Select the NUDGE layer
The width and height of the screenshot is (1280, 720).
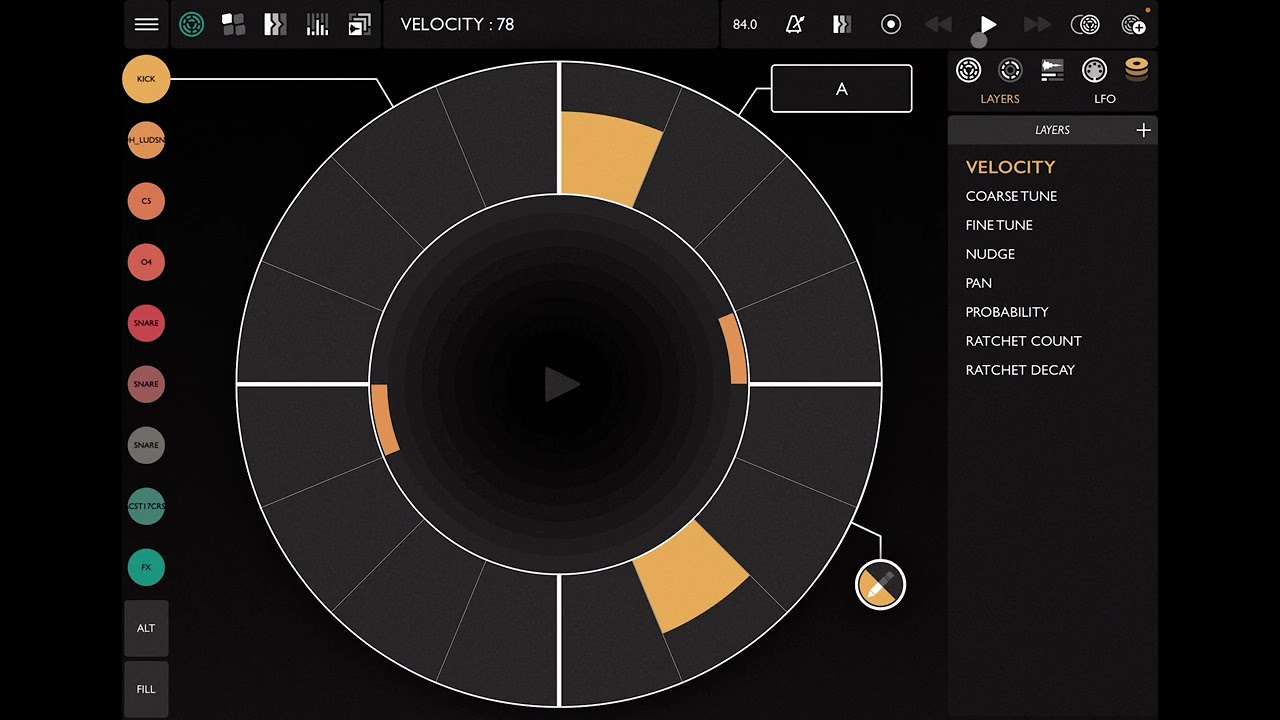click(x=990, y=254)
